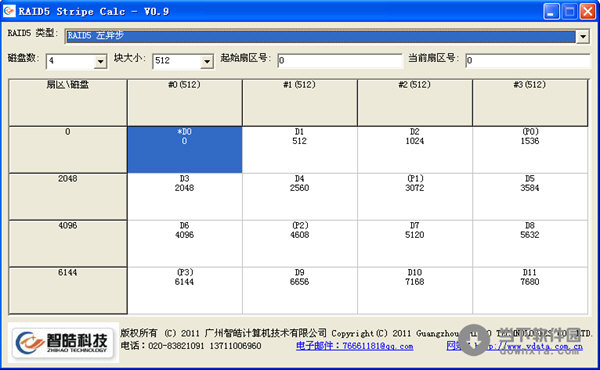600x370 pixels.
Task: Open the 电子邮件 email link
Action: tap(354, 346)
